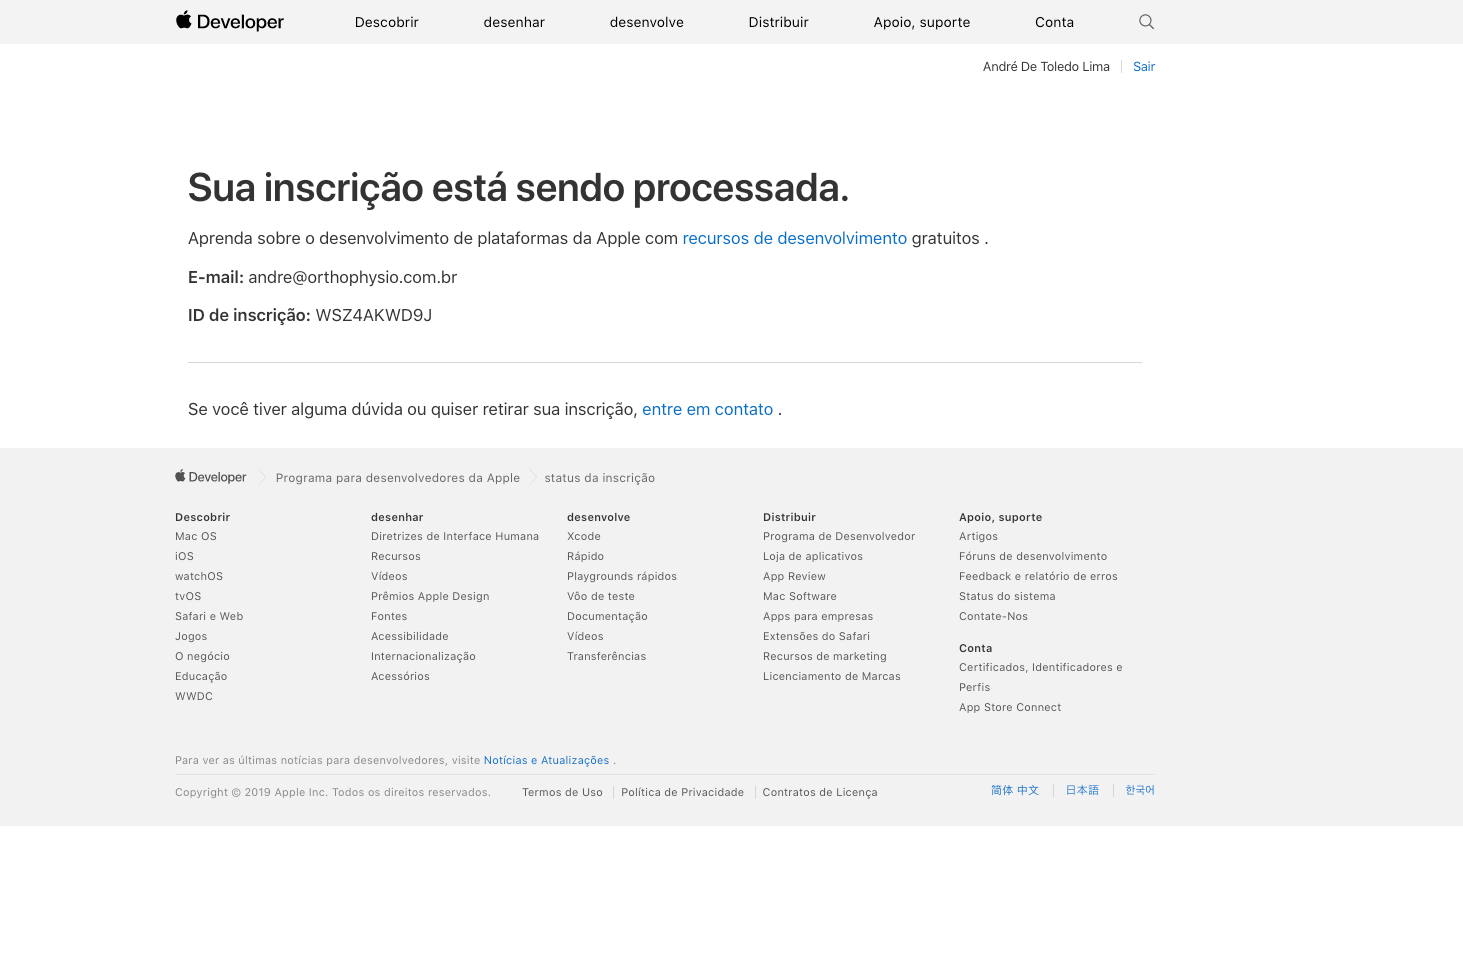The image size is (1463, 954).
Task: Open Status do sistema footer link
Action: point(1007,596)
